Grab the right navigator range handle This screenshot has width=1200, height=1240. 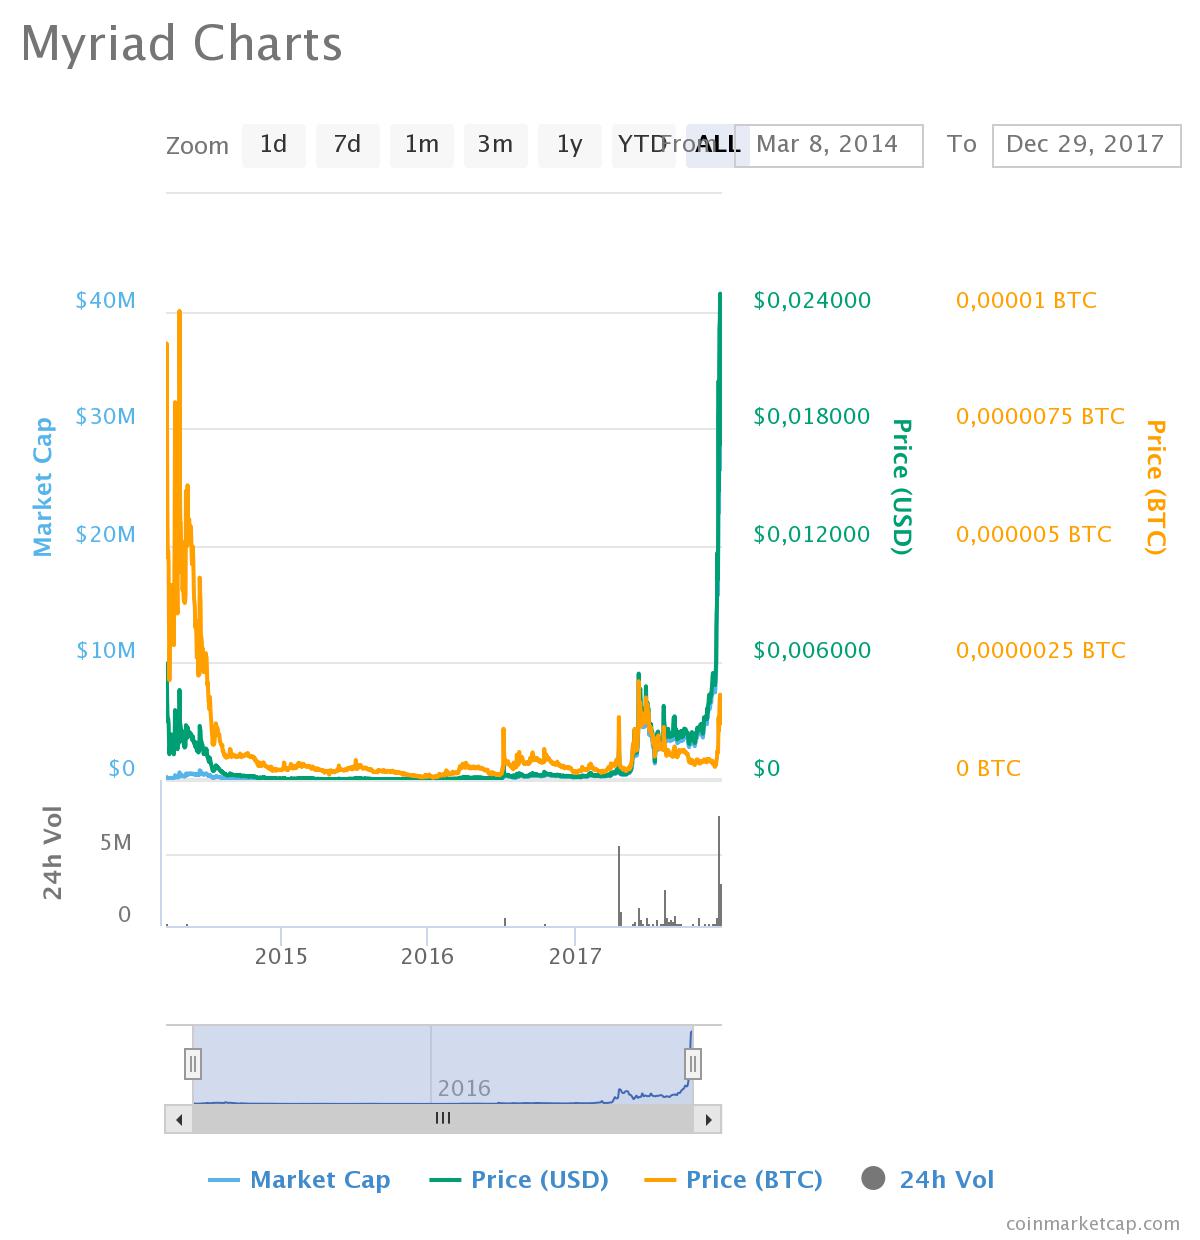tap(693, 1063)
